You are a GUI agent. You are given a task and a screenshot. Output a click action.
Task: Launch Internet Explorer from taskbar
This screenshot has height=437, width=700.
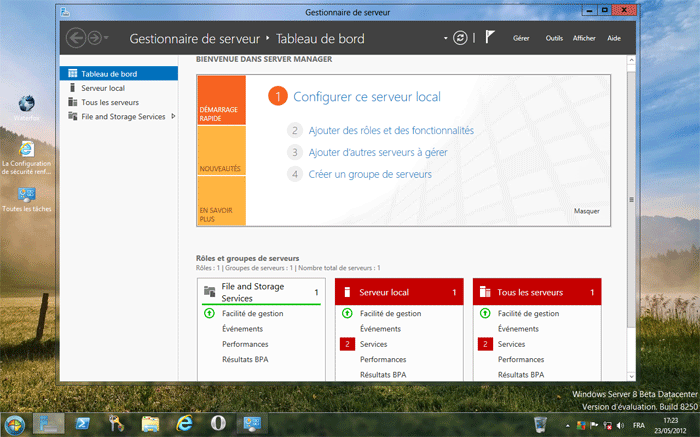click(184, 423)
